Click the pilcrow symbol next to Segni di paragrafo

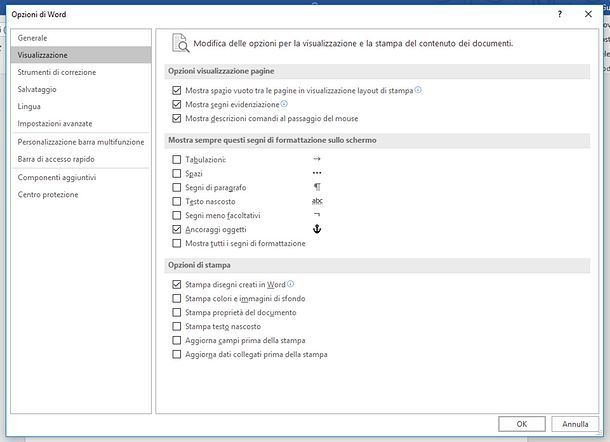[317, 187]
